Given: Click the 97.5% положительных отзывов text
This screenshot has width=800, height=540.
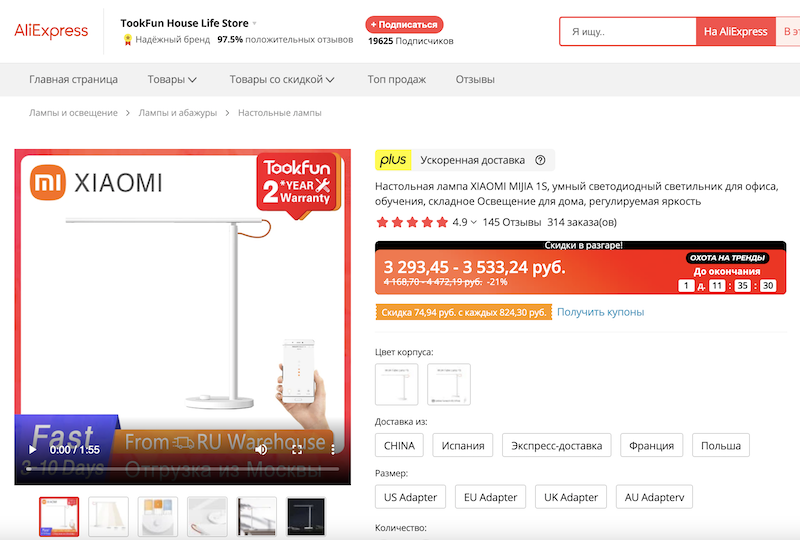Looking at the screenshot, I should click(x=285, y=39).
